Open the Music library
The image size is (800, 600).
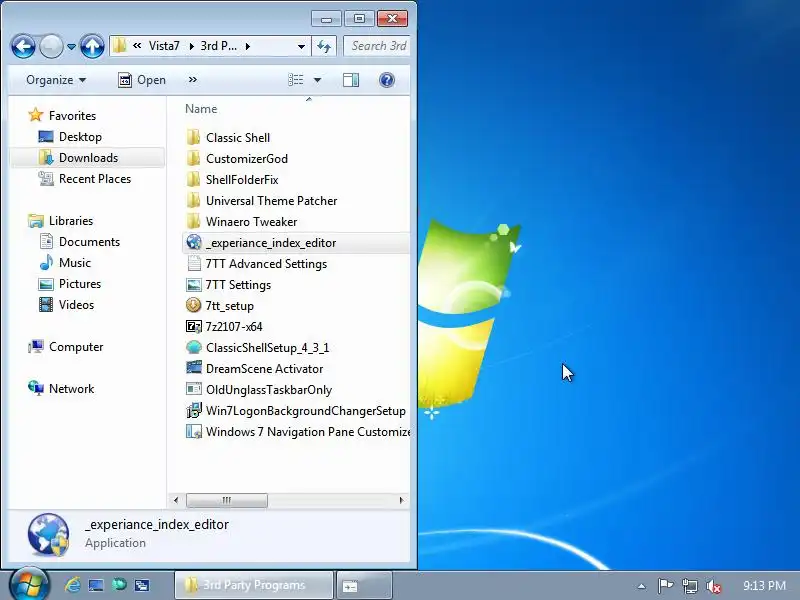point(74,263)
